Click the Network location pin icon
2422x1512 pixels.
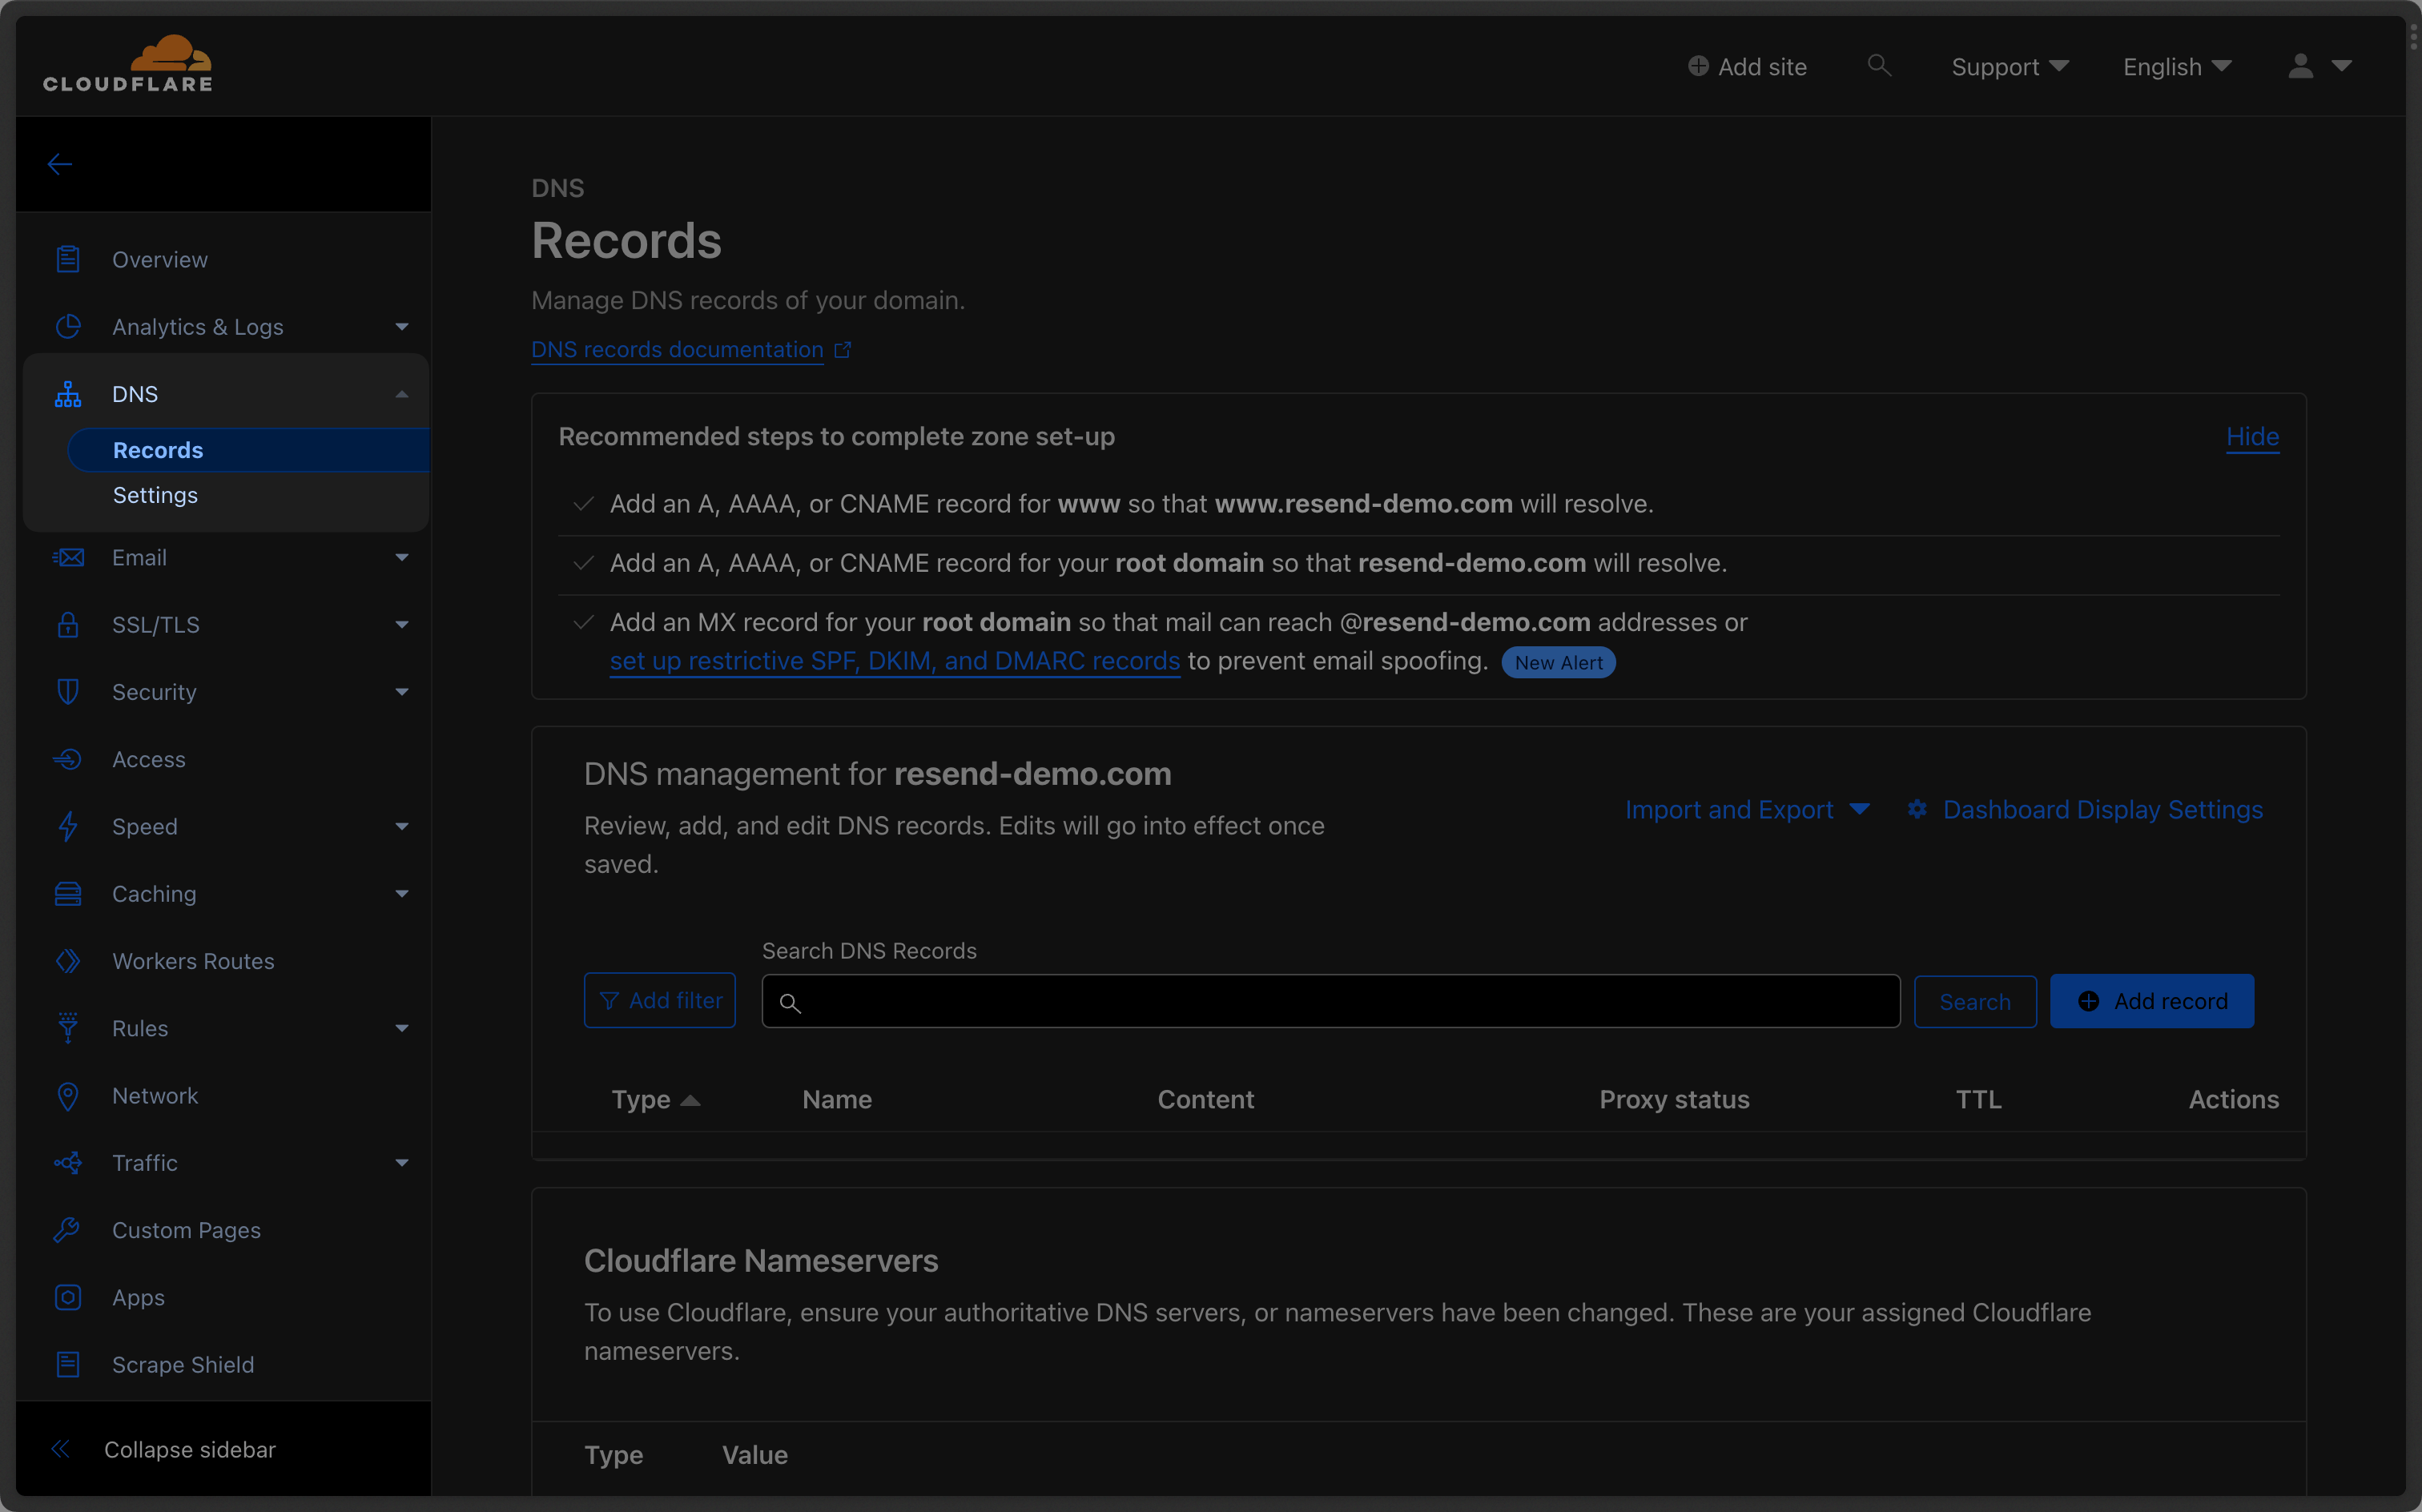click(x=68, y=1096)
